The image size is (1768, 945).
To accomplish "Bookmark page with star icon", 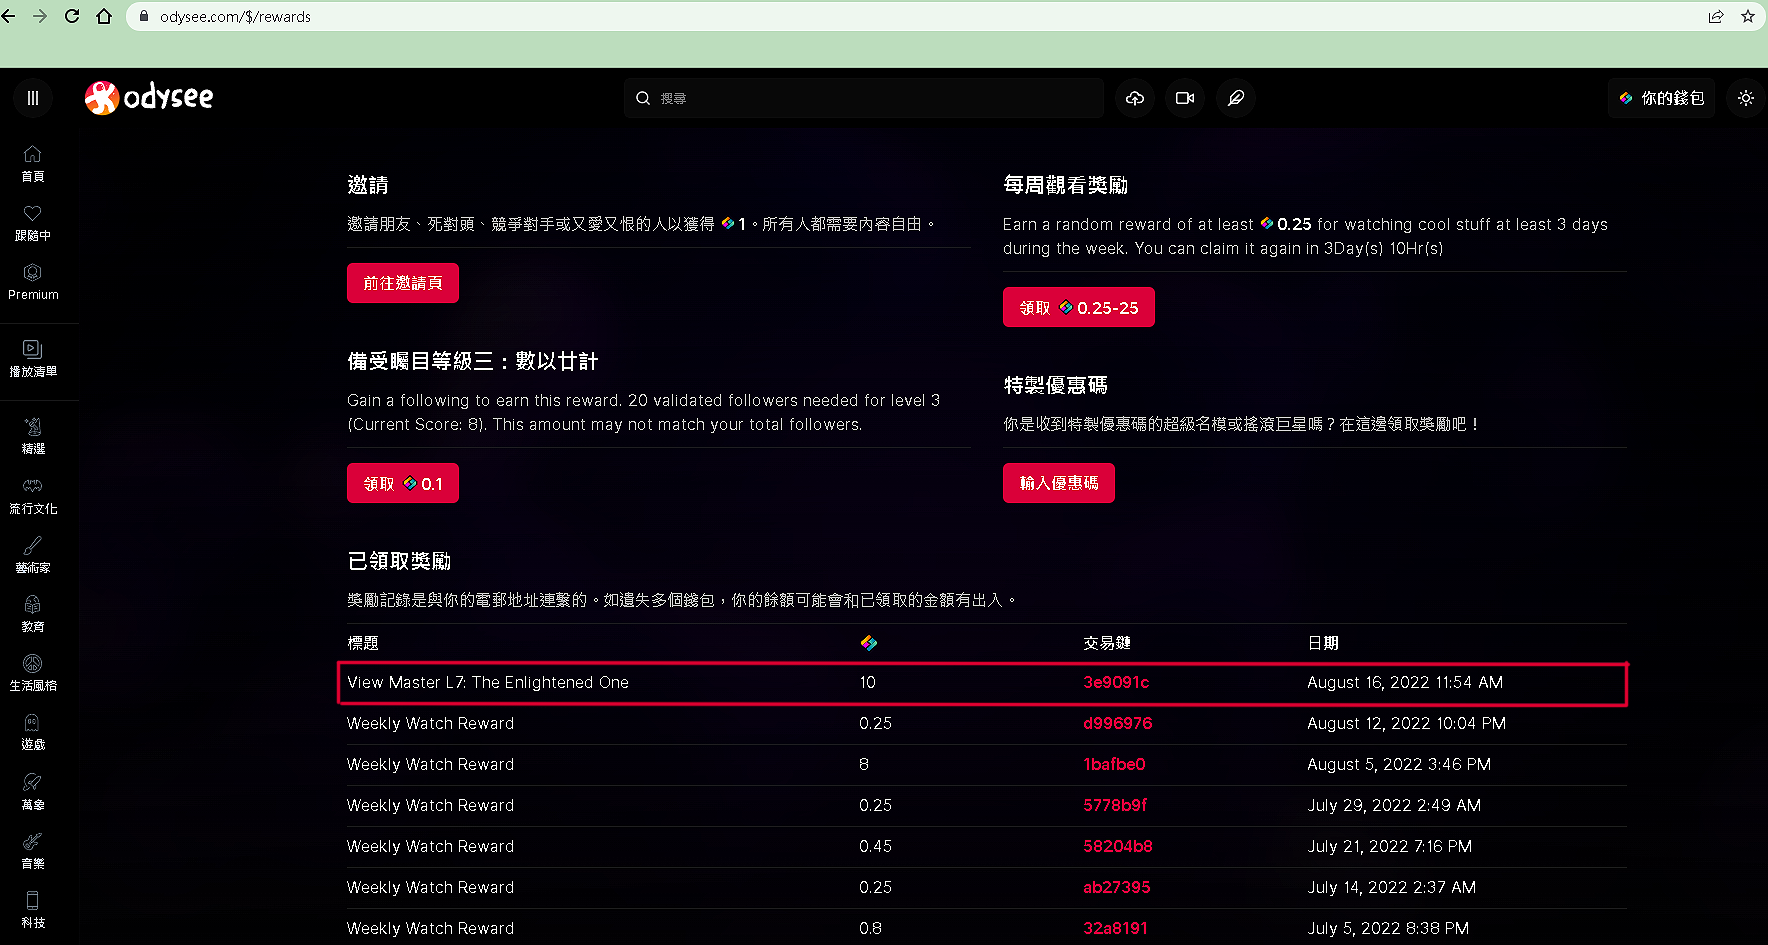I will pyautogui.click(x=1748, y=16).
